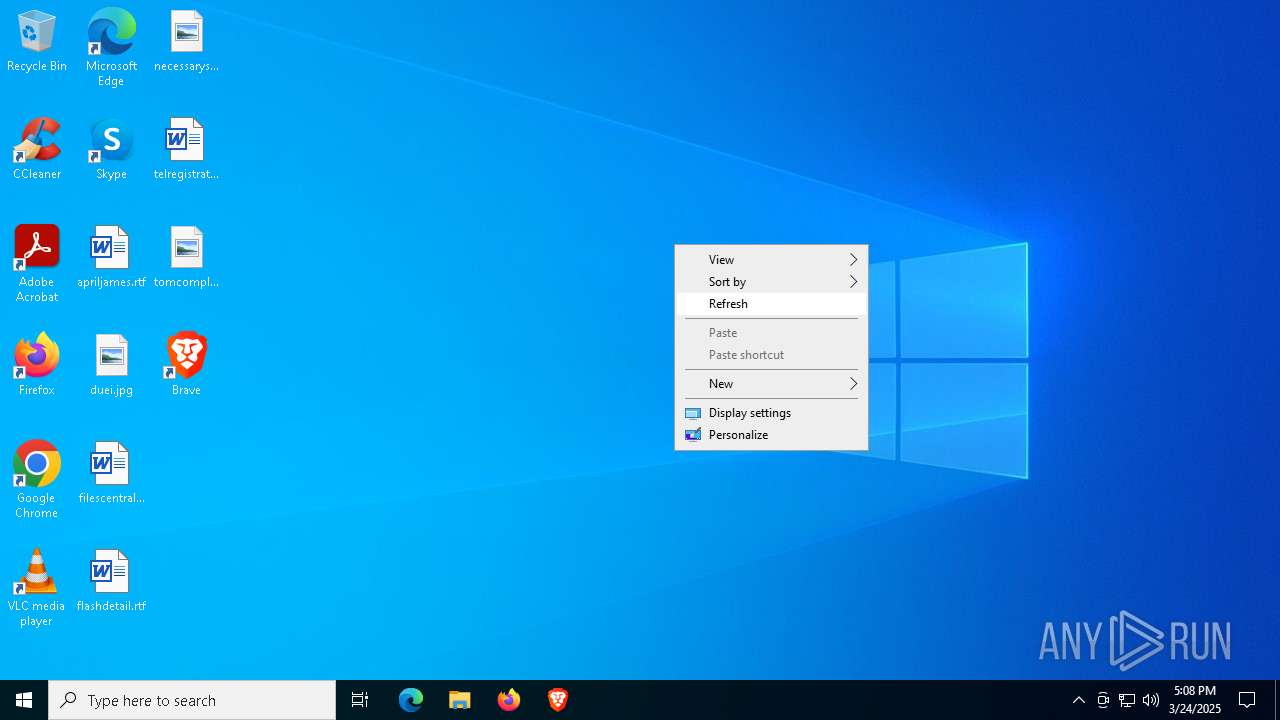This screenshot has height=720, width=1280.
Task: Choose Refresh from the context menu
Action: point(771,304)
